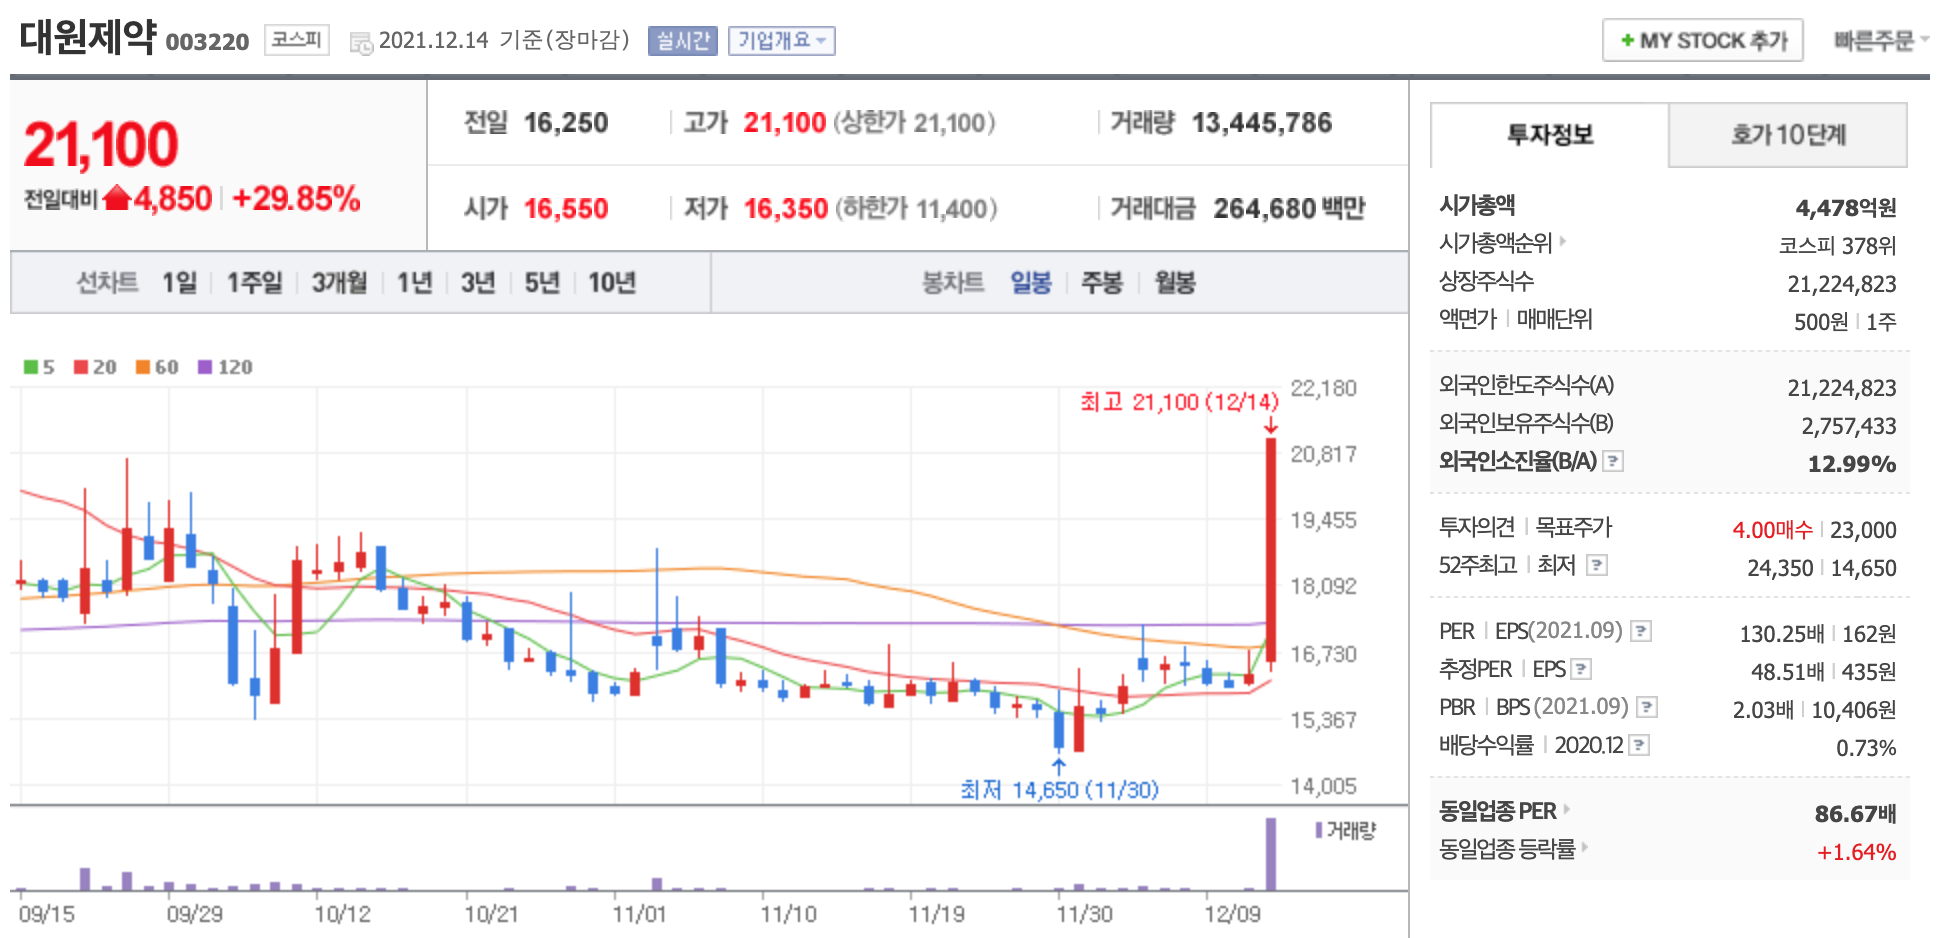
Task: Click the 12/14 candlestick at the high marker
Action: click(x=1271, y=549)
